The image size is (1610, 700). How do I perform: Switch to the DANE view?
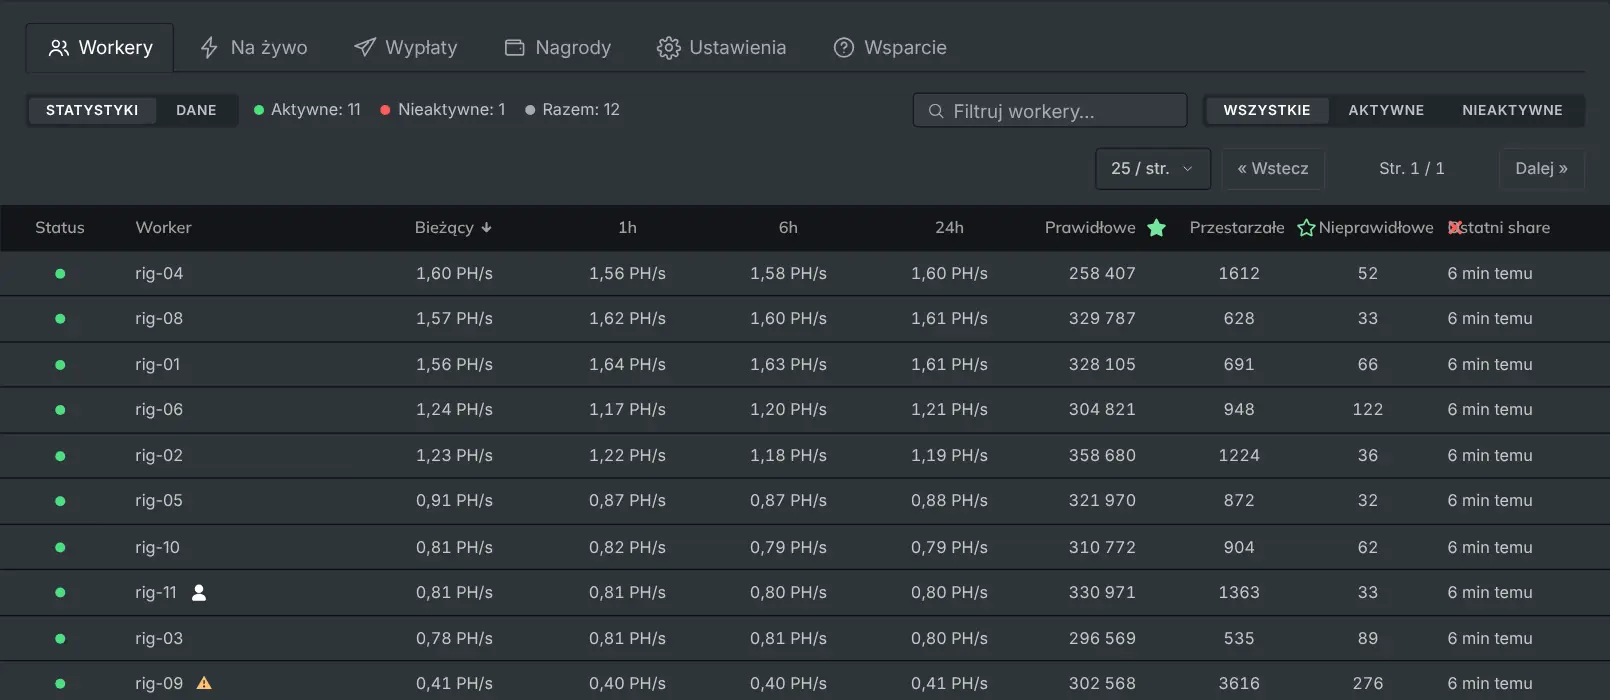click(x=196, y=110)
